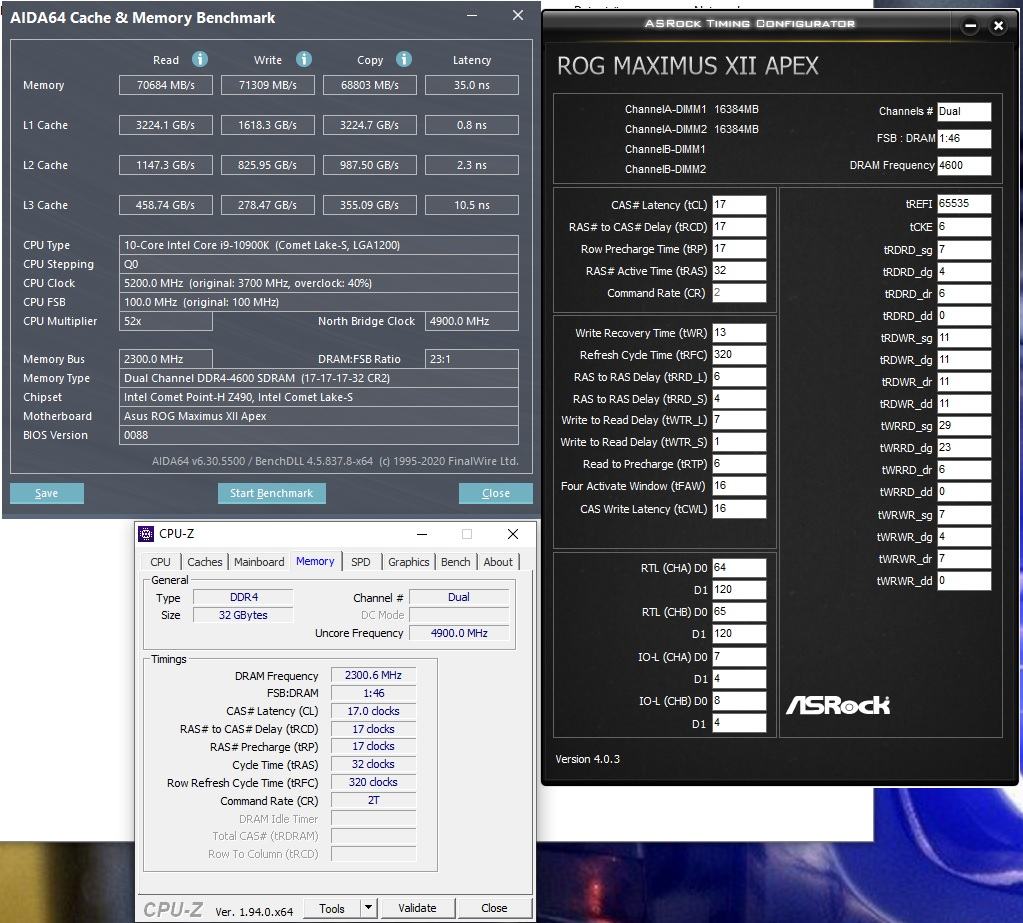Click the Row Precharge Time (tRP) field
This screenshot has width=1023, height=923.
coord(739,249)
